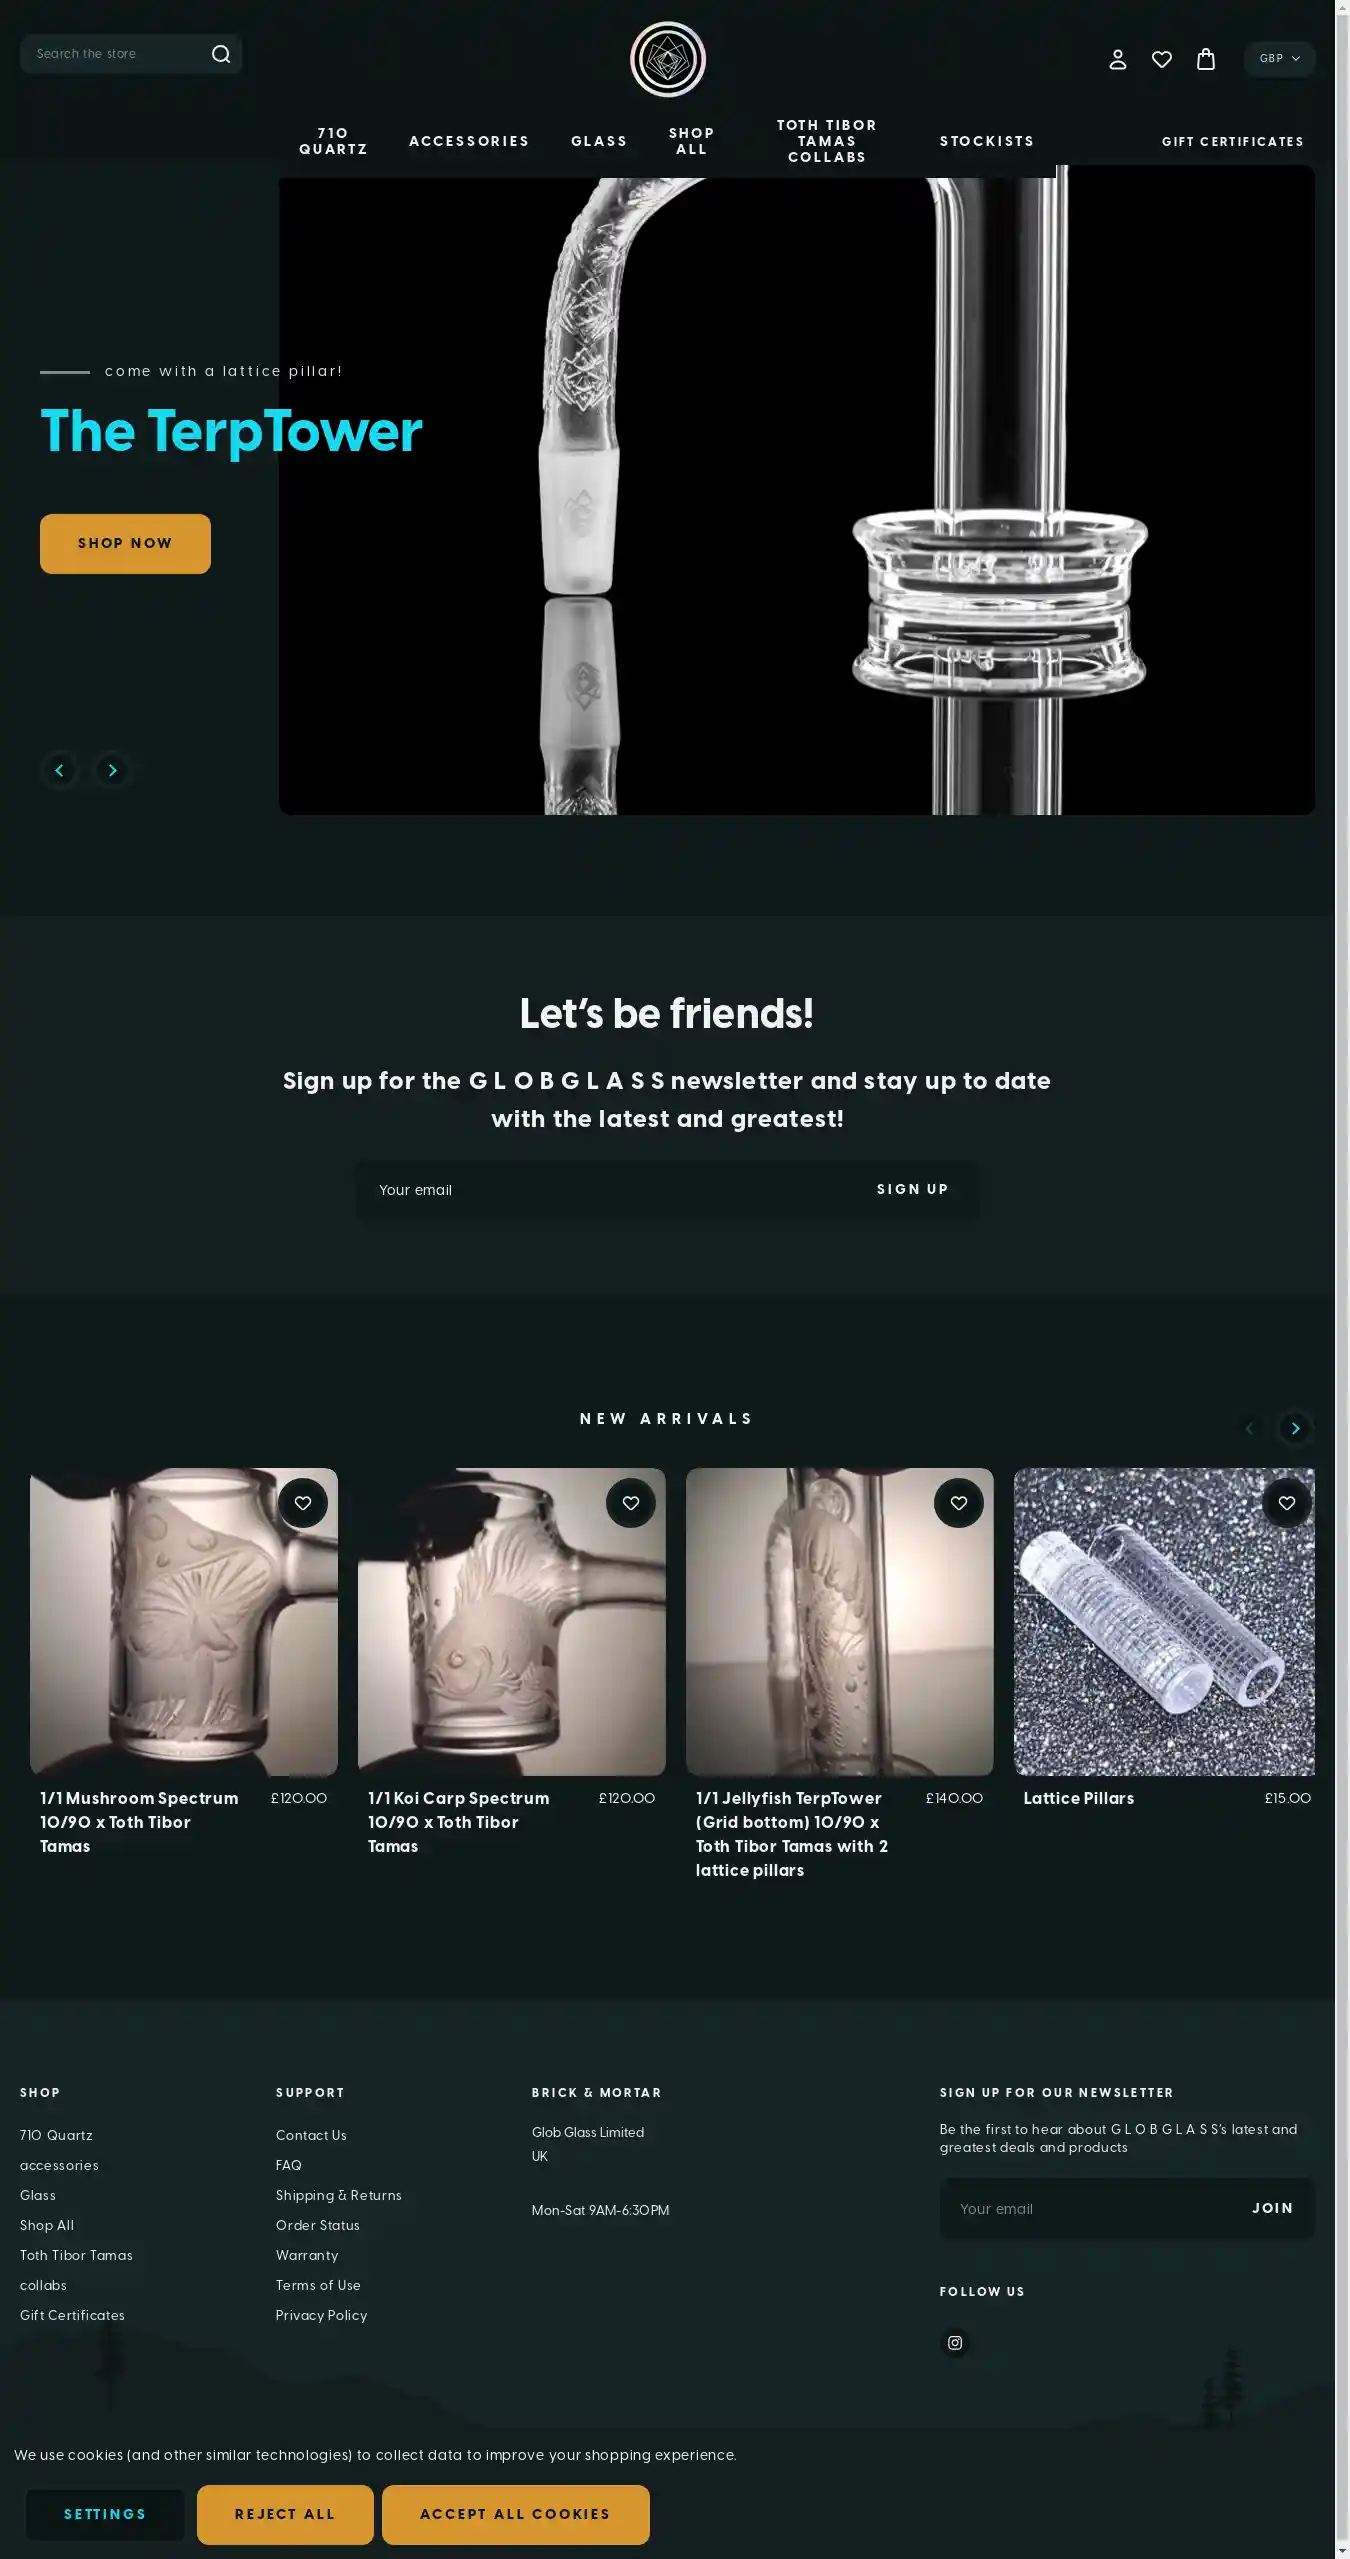The width and height of the screenshot is (1350, 2559).
Task: Open the user account icon
Action: (1118, 60)
